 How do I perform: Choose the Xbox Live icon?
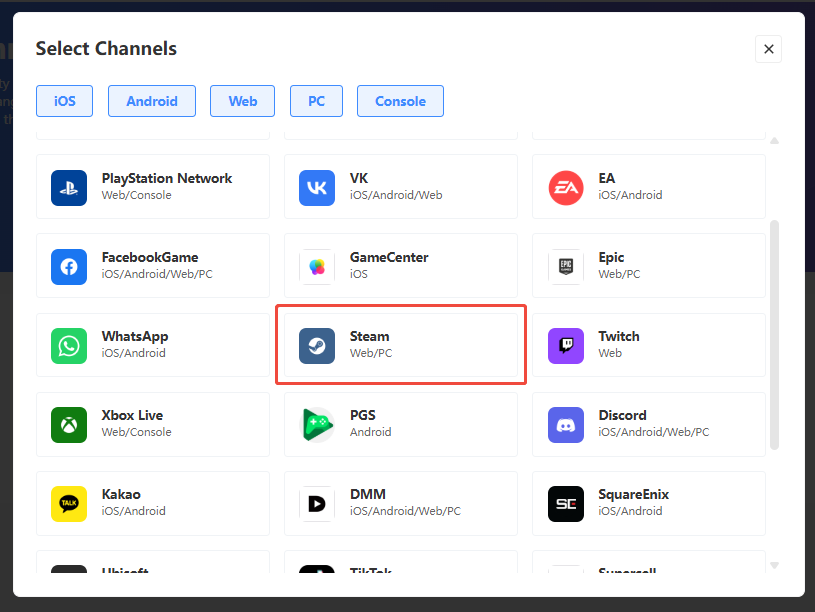[69, 424]
